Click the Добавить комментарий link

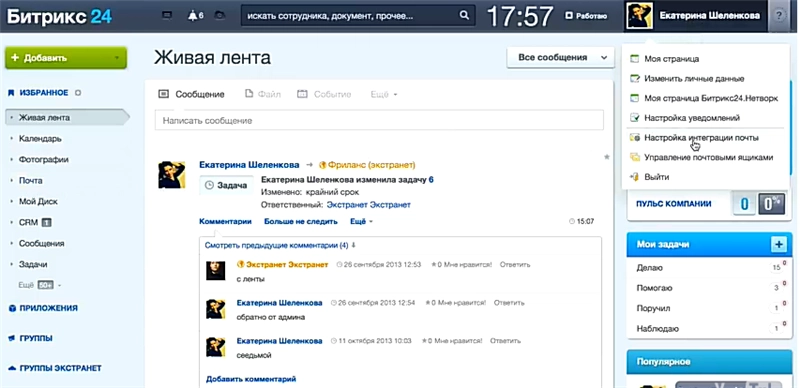click(x=251, y=379)
